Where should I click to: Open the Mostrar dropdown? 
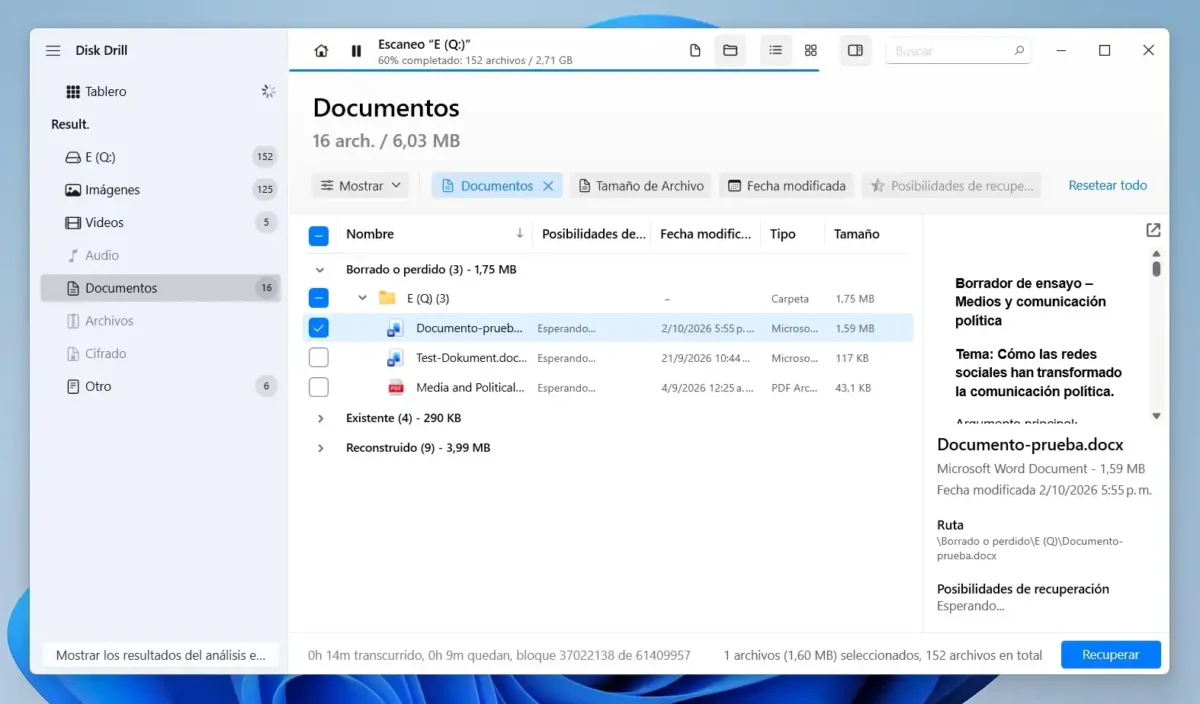[x=361, y=186]
